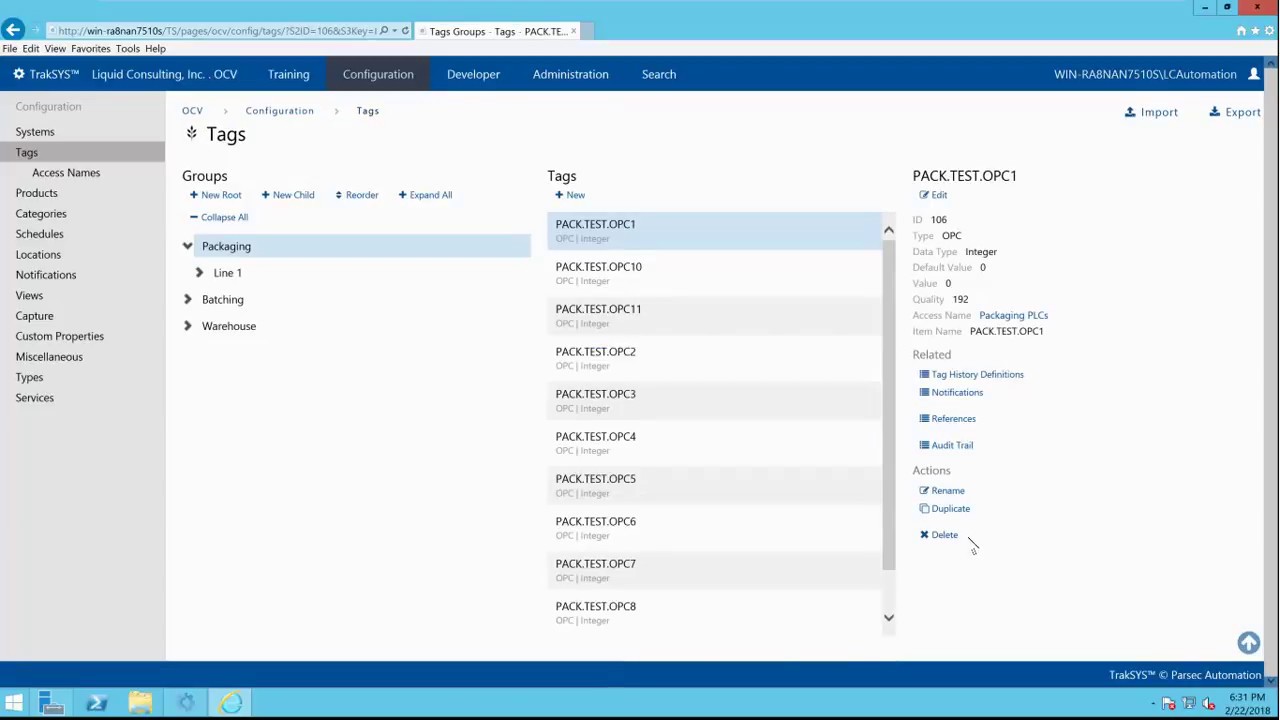Collapse the Packaging group node
This screenshot has width=1280, height=720.
[187, 246]
